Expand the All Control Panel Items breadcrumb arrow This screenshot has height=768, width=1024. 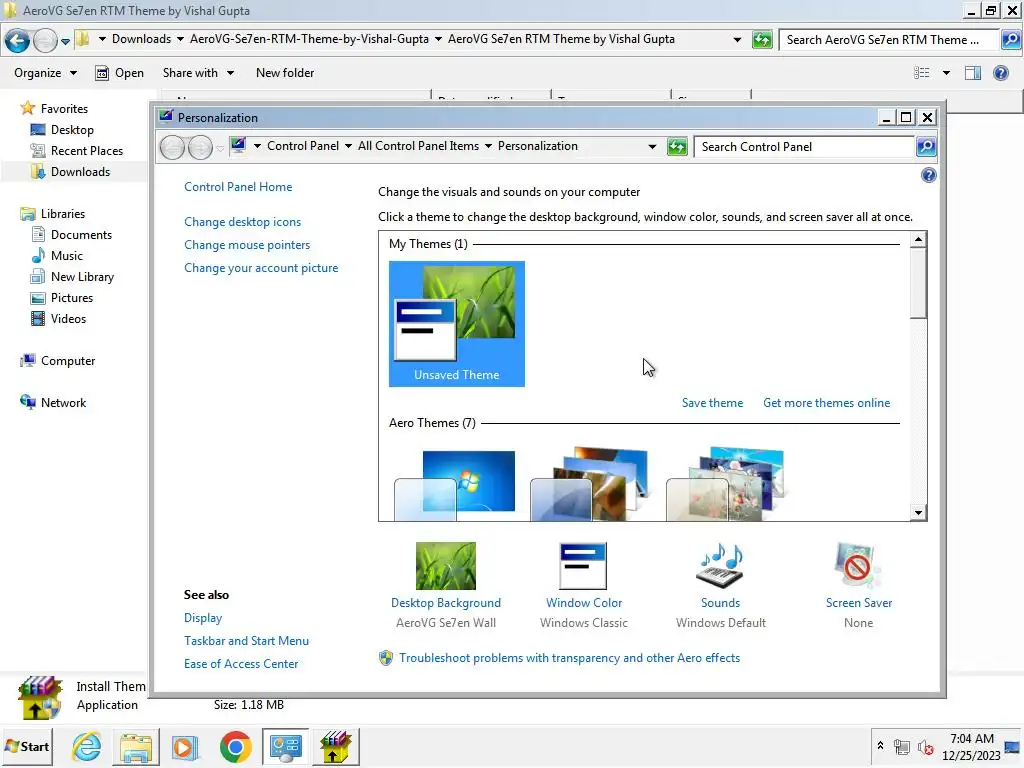tap(488, 146)
